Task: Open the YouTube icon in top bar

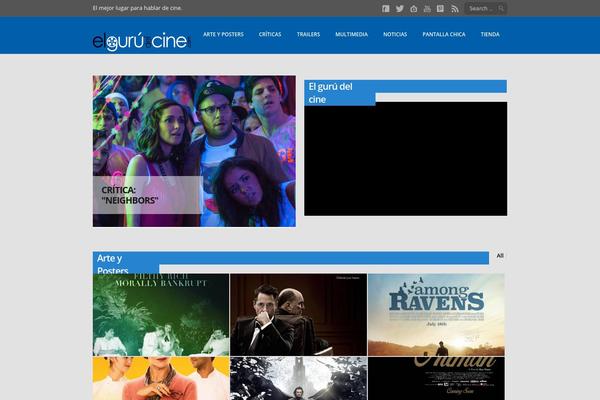Action: coord(427,8)
